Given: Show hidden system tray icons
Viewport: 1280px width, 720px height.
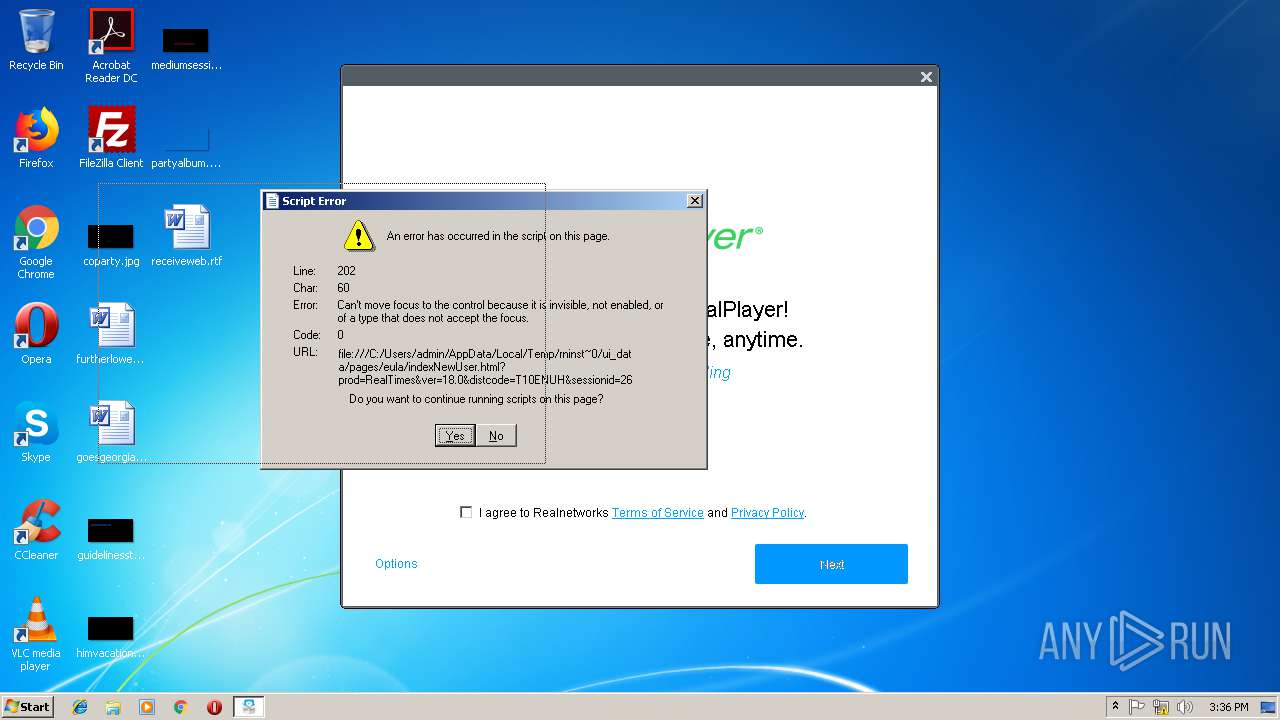Looking at the screenshot, I should pyautogui.click(x=1116, y=707).
